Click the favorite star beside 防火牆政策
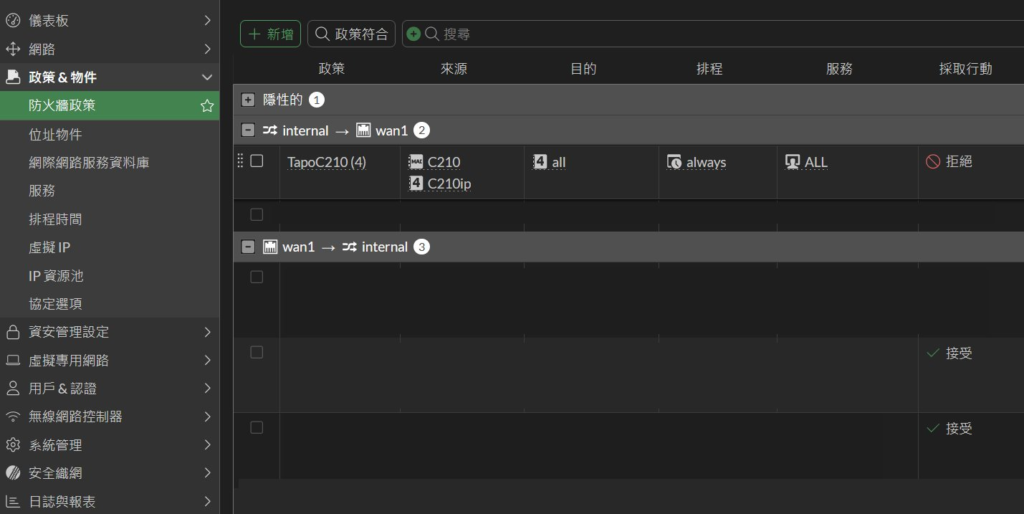The height and width of the screenshot is (514, 1024). point(207,105)
